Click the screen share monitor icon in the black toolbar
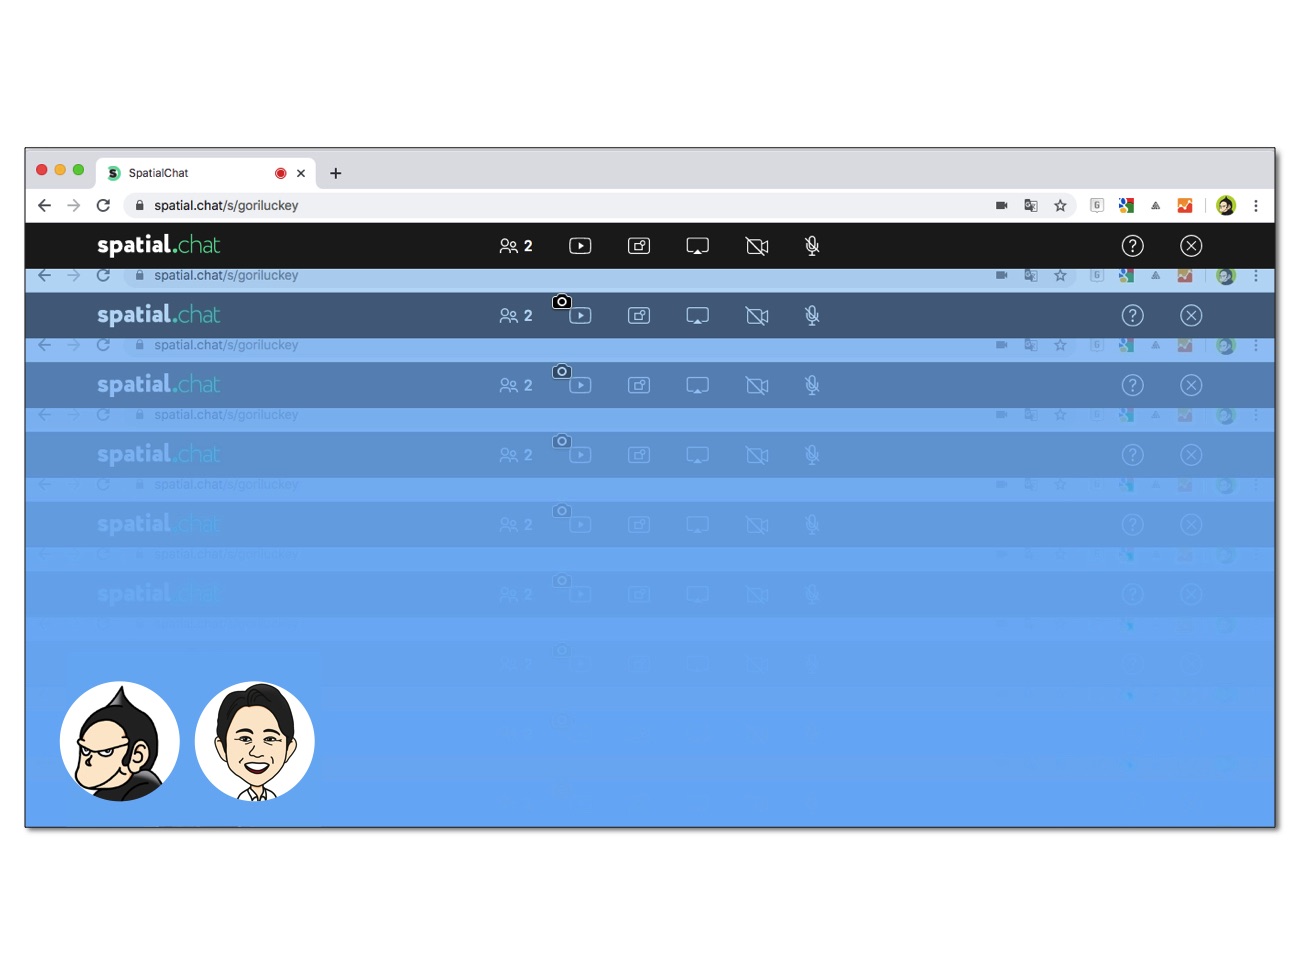1300x975 pixels. pyautogui.click(x=698, y=246)
